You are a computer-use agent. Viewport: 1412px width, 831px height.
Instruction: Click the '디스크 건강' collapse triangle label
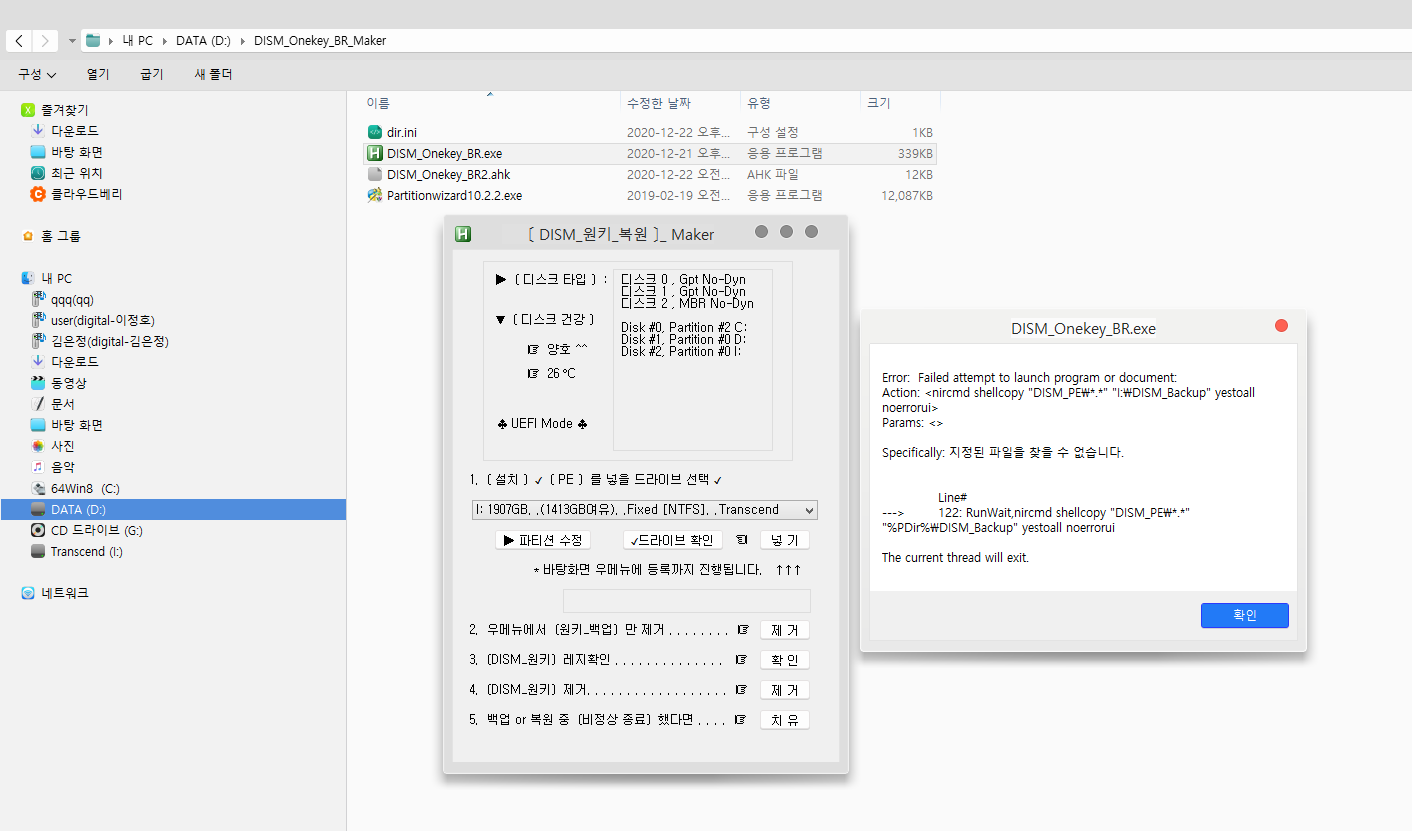546,320
